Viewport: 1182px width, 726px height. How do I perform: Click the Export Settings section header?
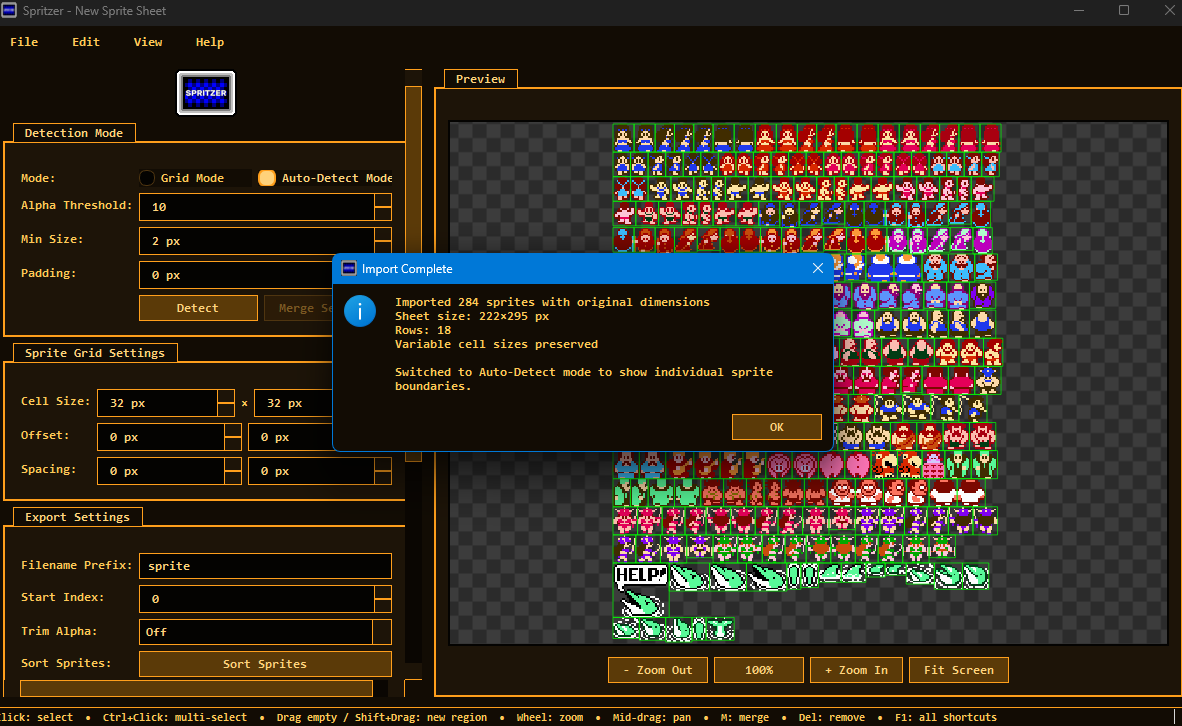(x=78, y=517)
